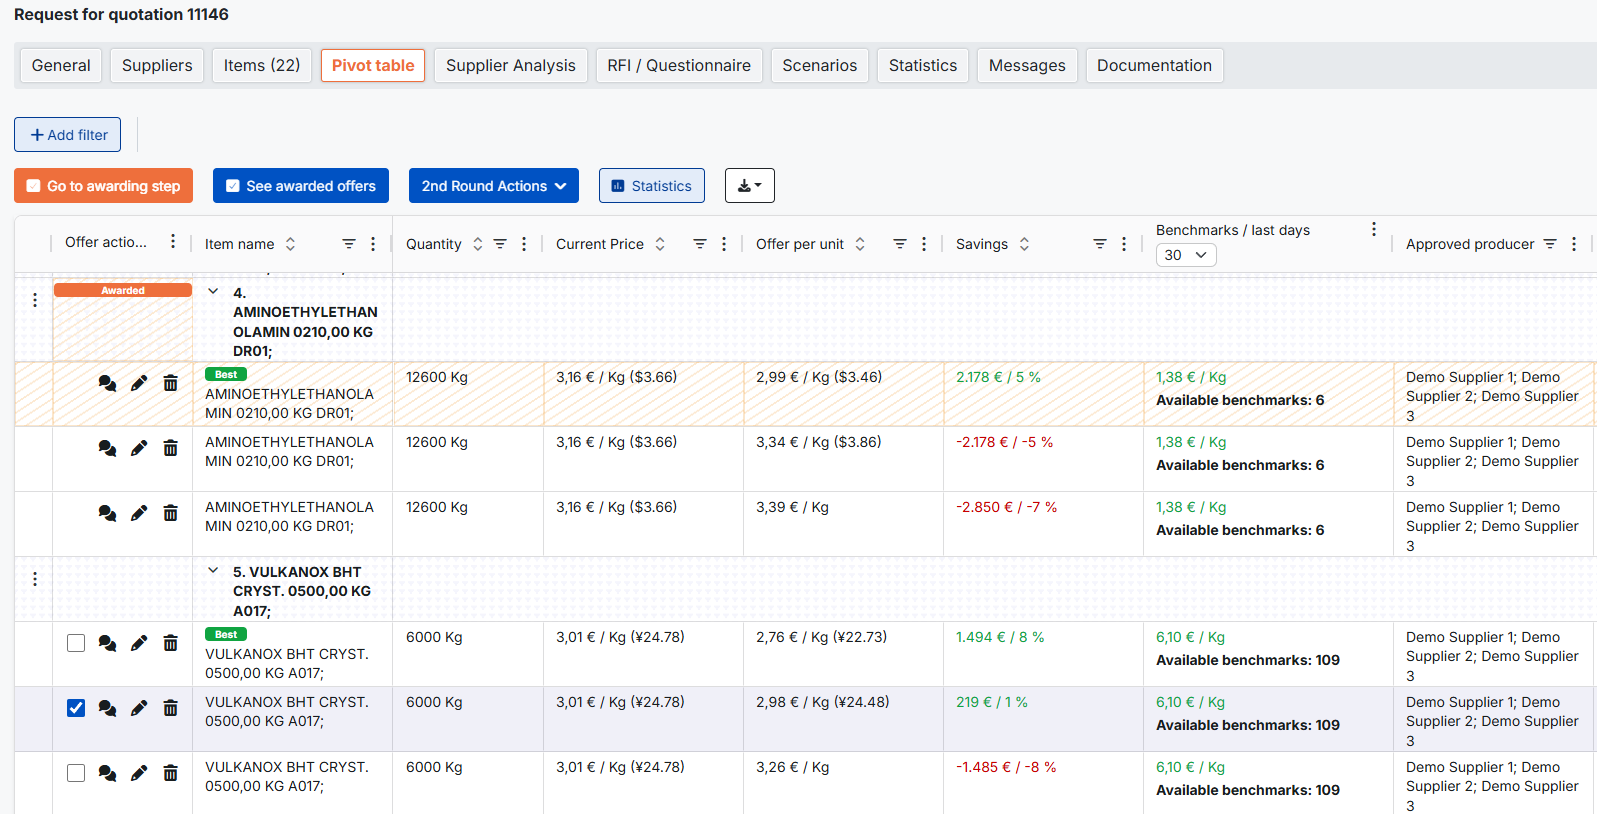Click Go to awarding step button
Screen dimensions: 1597x814
coord(103,186)
